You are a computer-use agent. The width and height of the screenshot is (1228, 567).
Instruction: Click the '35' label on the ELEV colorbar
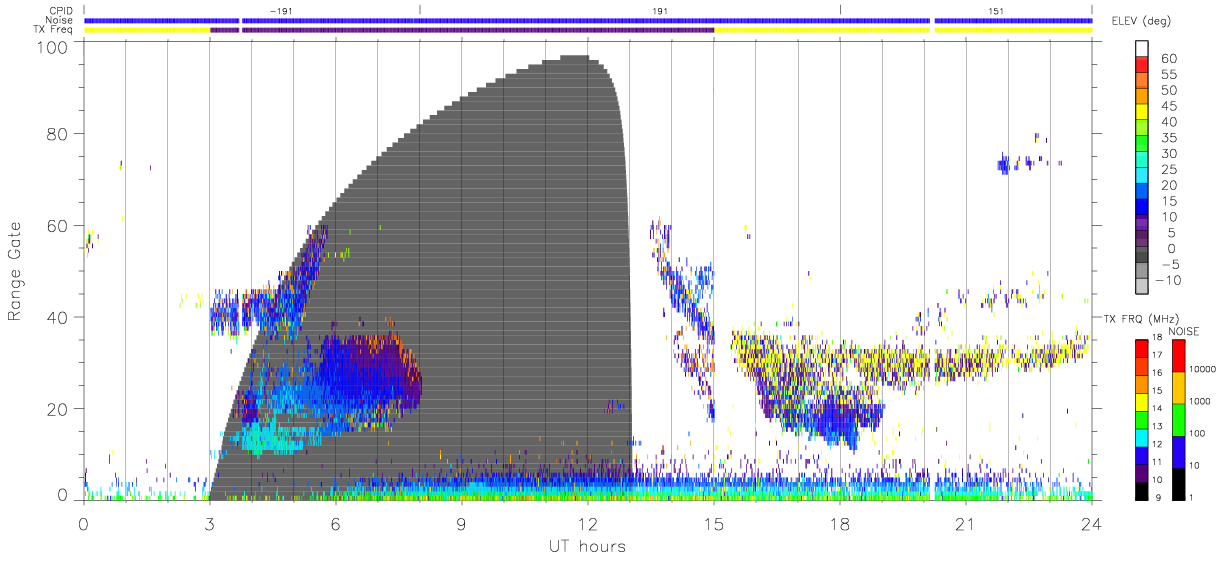(1171, 138)
